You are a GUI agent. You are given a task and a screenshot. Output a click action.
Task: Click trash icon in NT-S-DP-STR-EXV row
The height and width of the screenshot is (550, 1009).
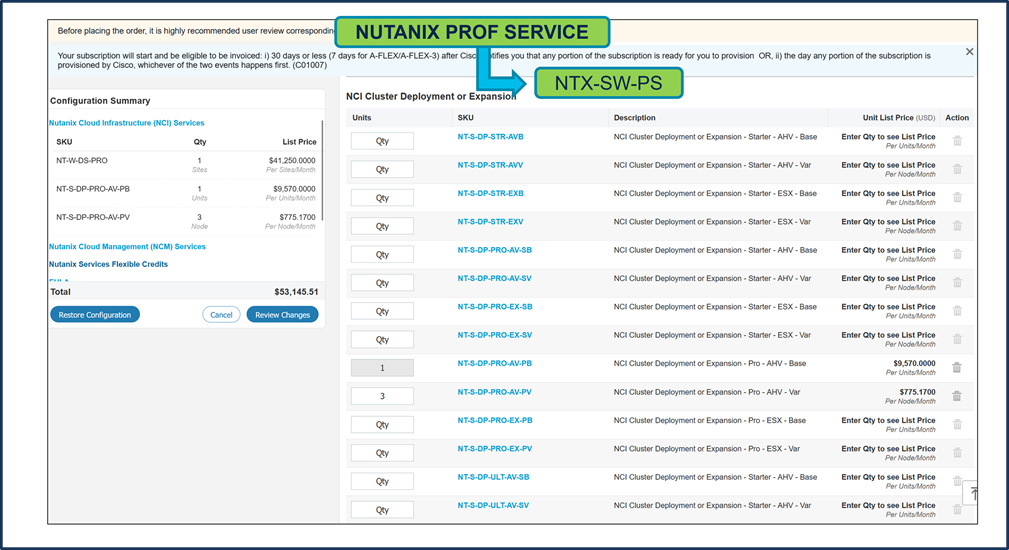pos(958,226)
